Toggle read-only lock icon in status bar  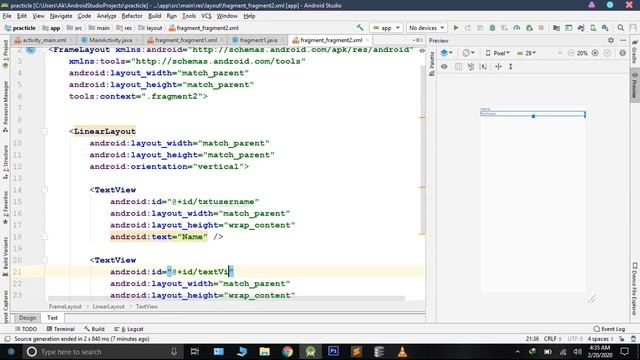tap(622, 339)
